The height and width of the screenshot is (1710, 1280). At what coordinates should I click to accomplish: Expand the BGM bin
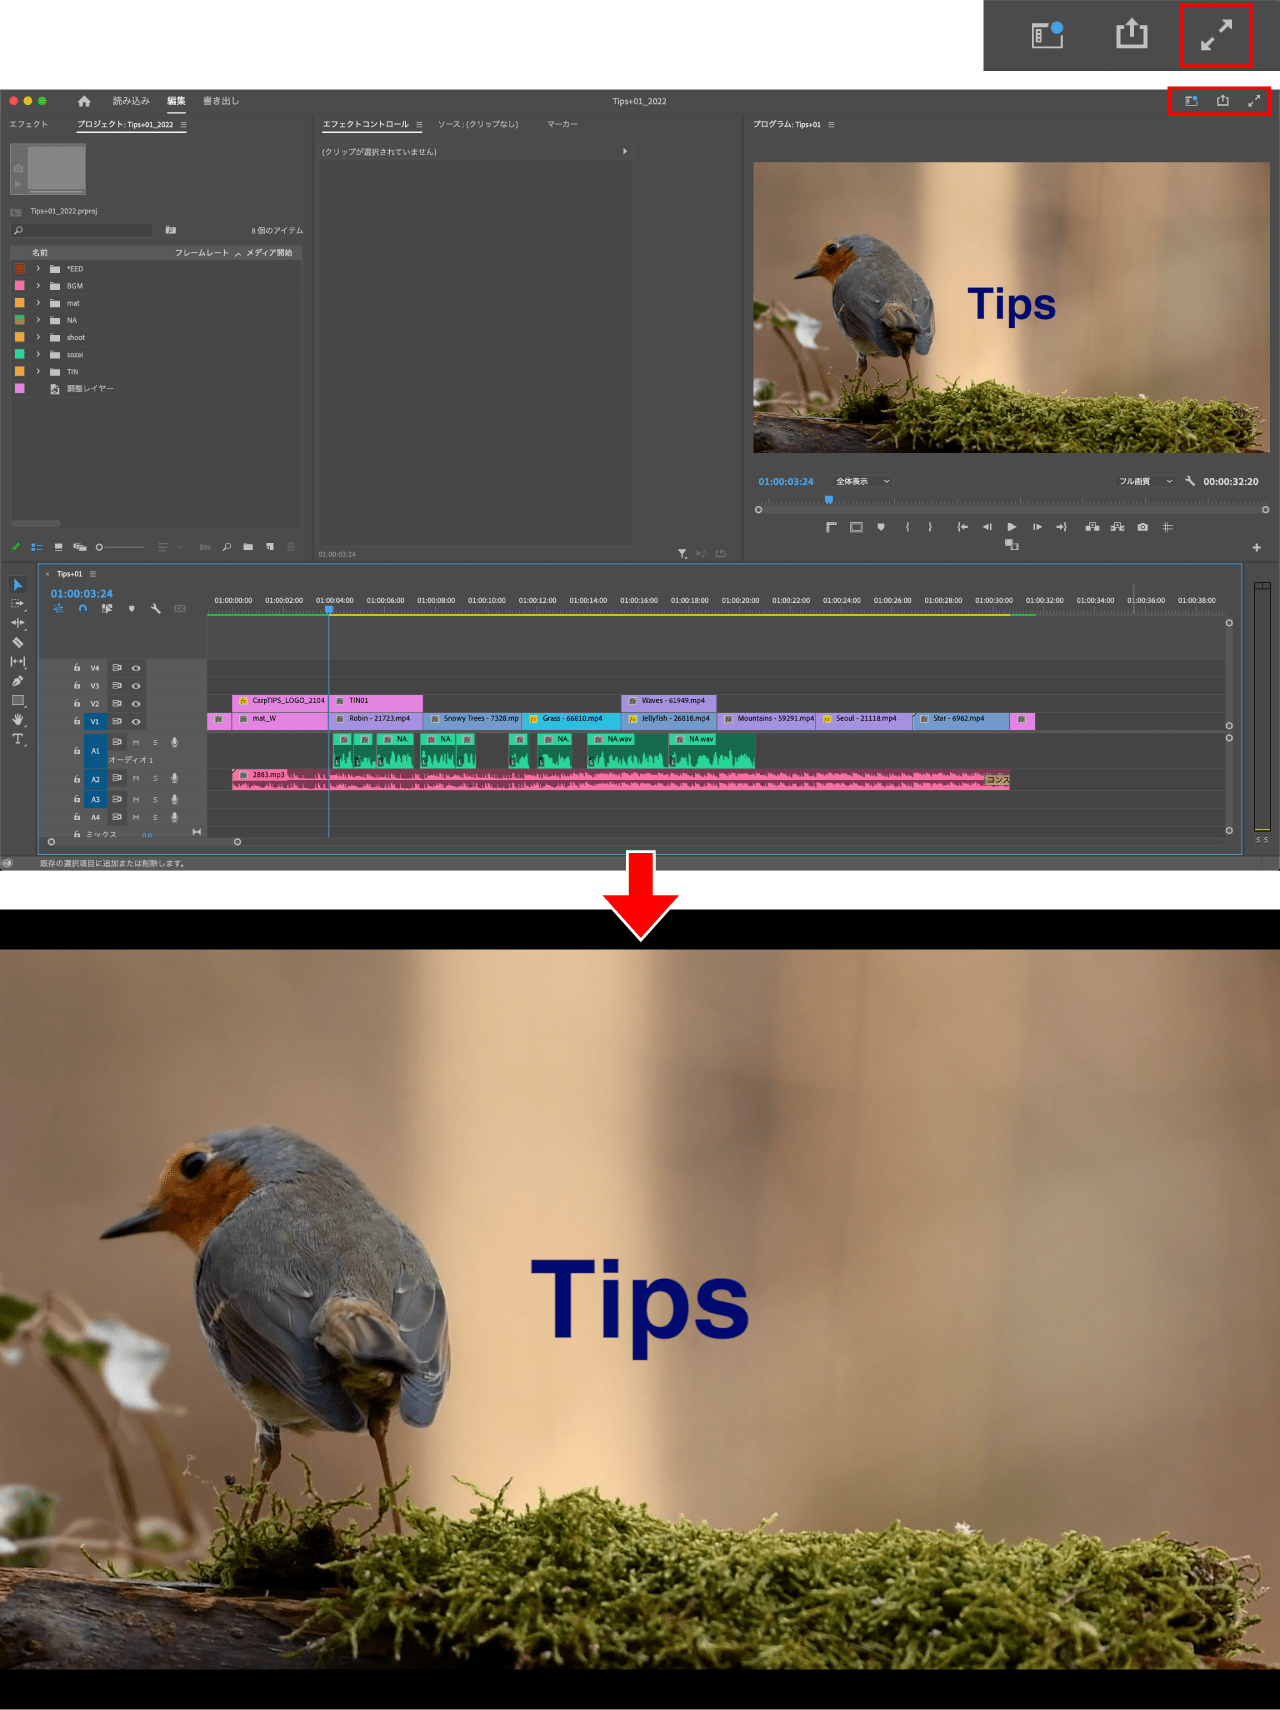click(x=38, y=286)
